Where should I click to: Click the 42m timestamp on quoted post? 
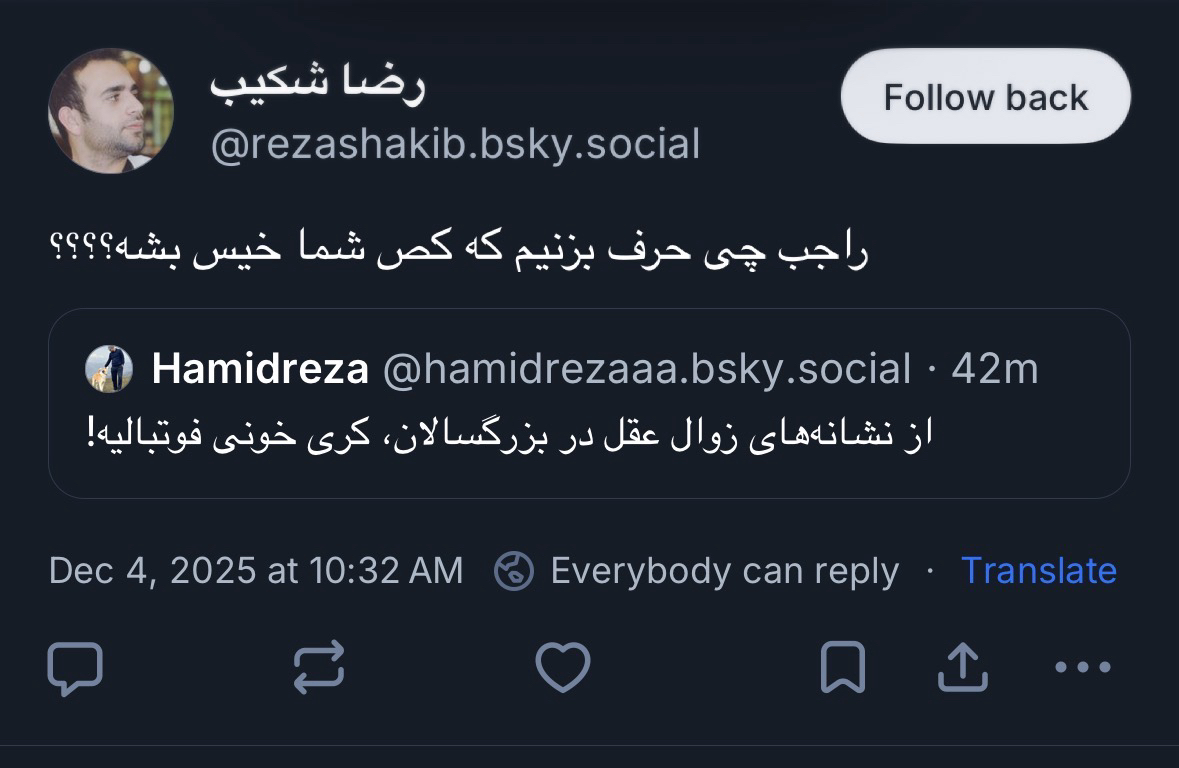pyautogui.click(x=995, y=370)
